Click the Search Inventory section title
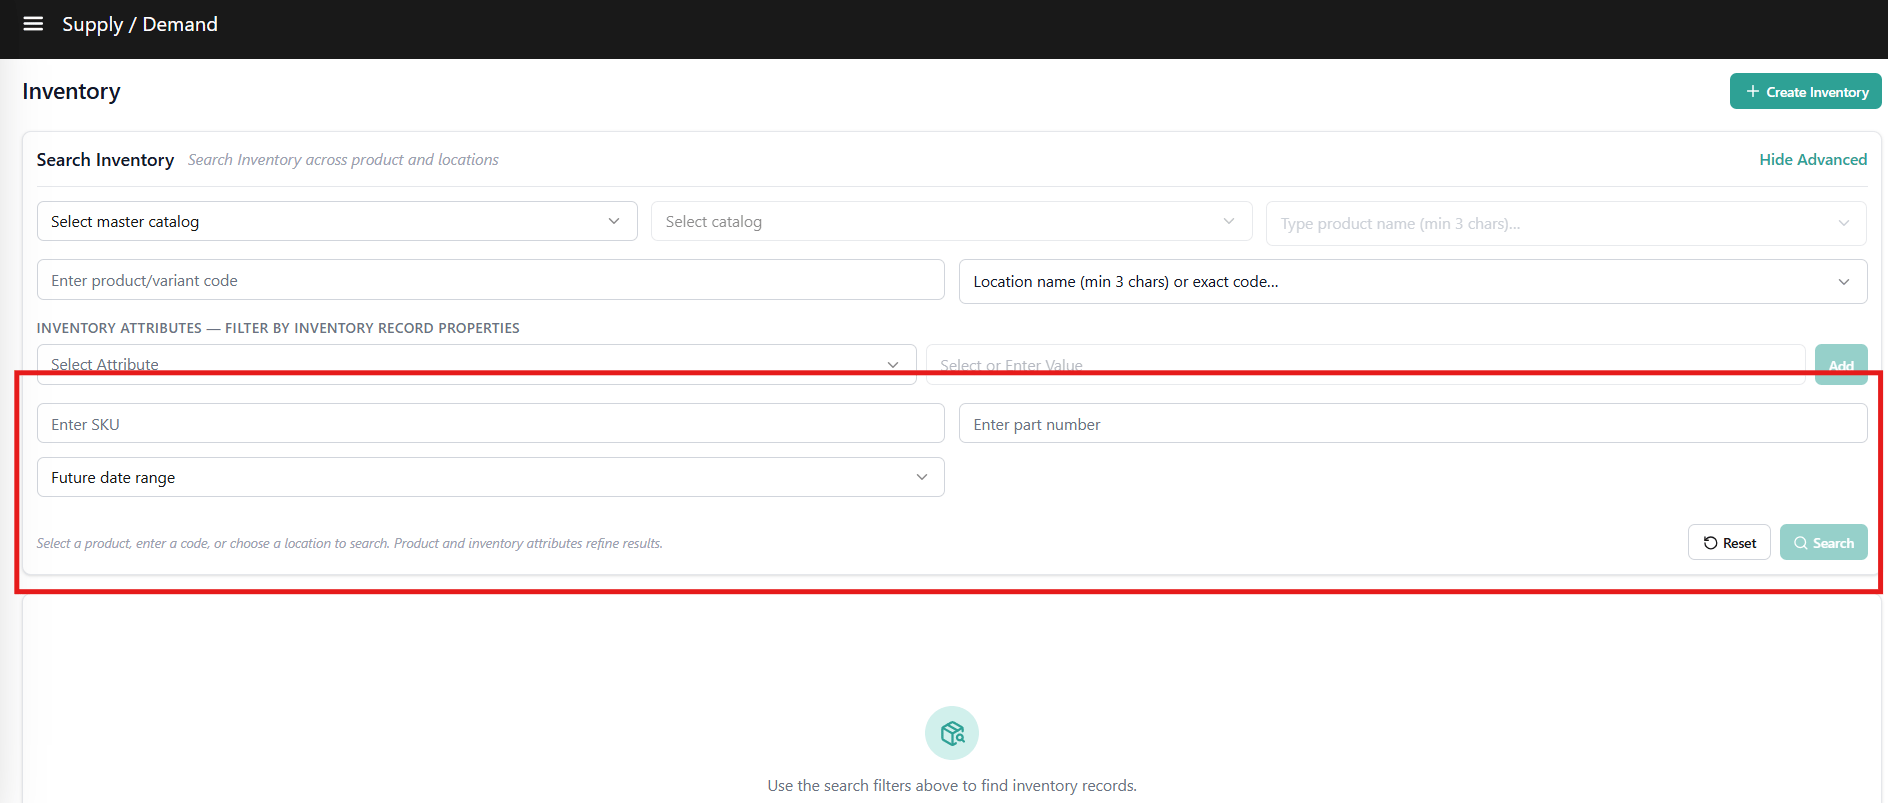 (x=105, y=160)
